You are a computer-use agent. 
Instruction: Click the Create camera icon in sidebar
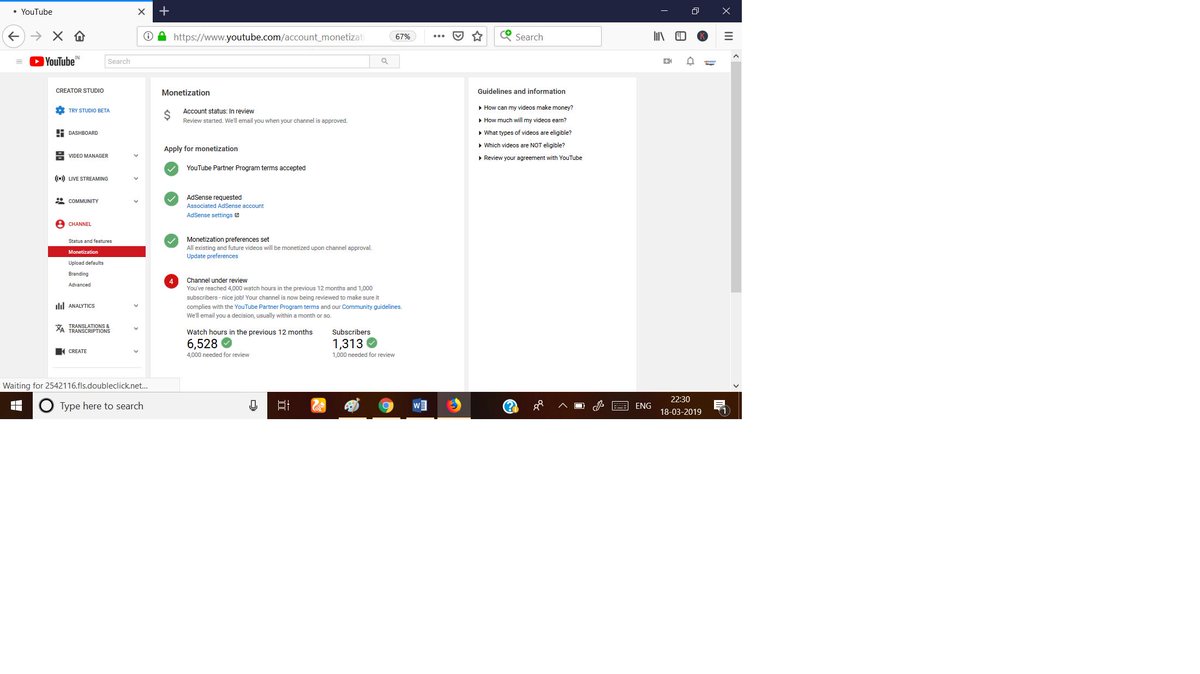(x=60, y=351)
